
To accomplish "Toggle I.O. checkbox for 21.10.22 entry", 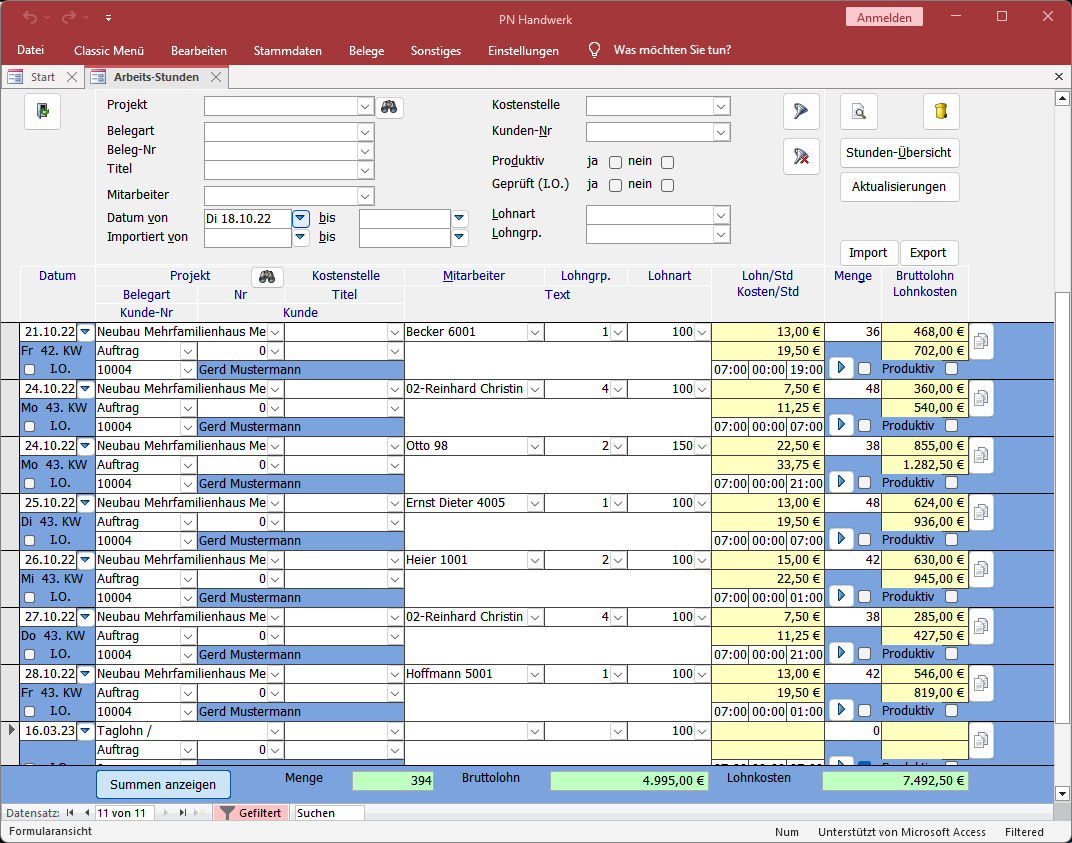I will click(x=29, y=370).
